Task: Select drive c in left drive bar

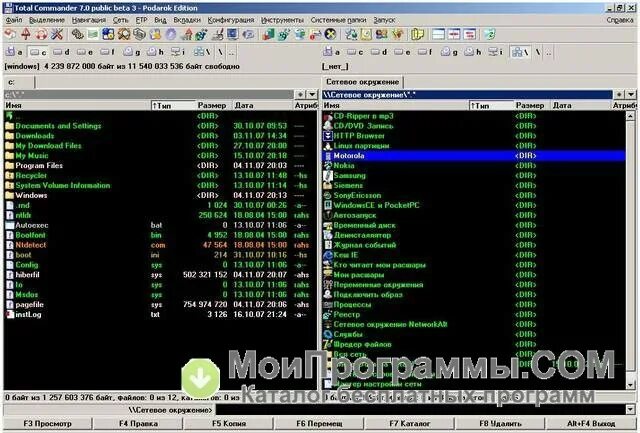Action: (x=38, y=52)
